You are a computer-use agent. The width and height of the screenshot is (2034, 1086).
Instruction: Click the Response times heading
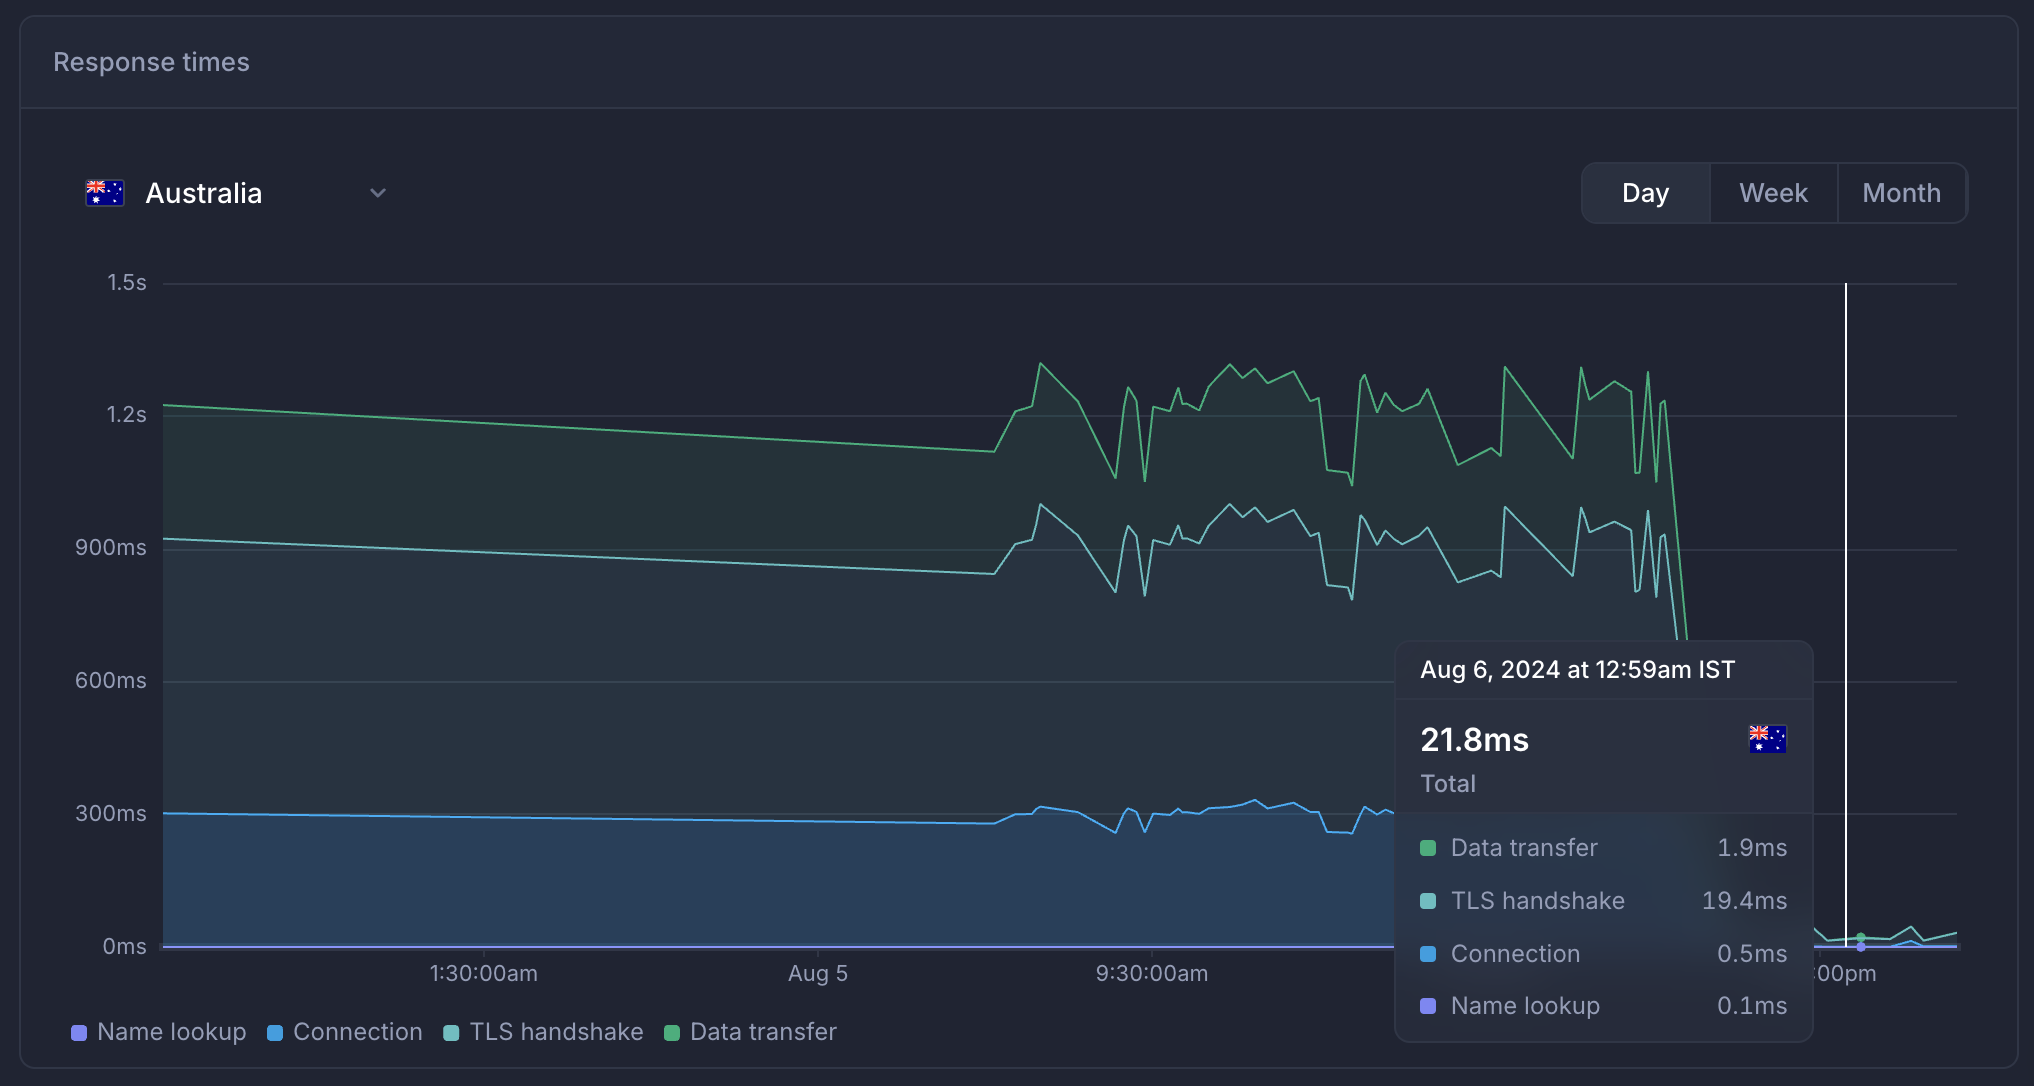point(151,61)
